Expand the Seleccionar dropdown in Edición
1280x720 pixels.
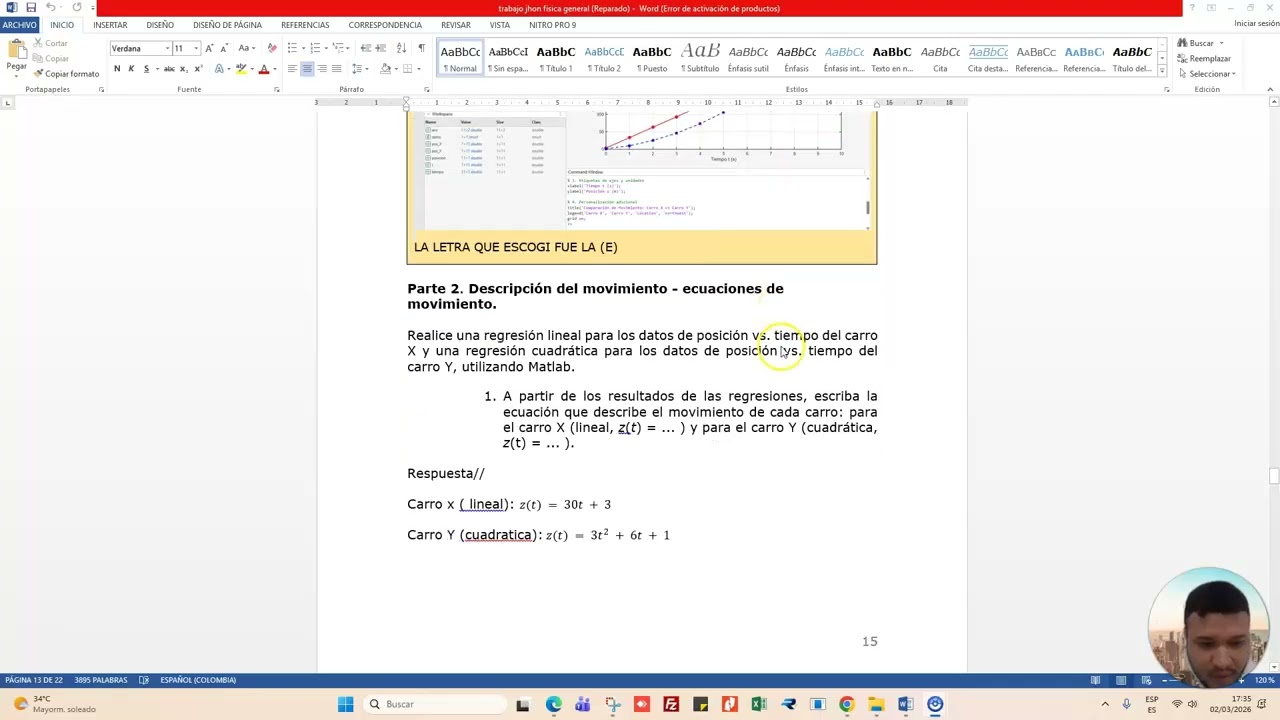pyautogui.click(x=1207, y=74)
